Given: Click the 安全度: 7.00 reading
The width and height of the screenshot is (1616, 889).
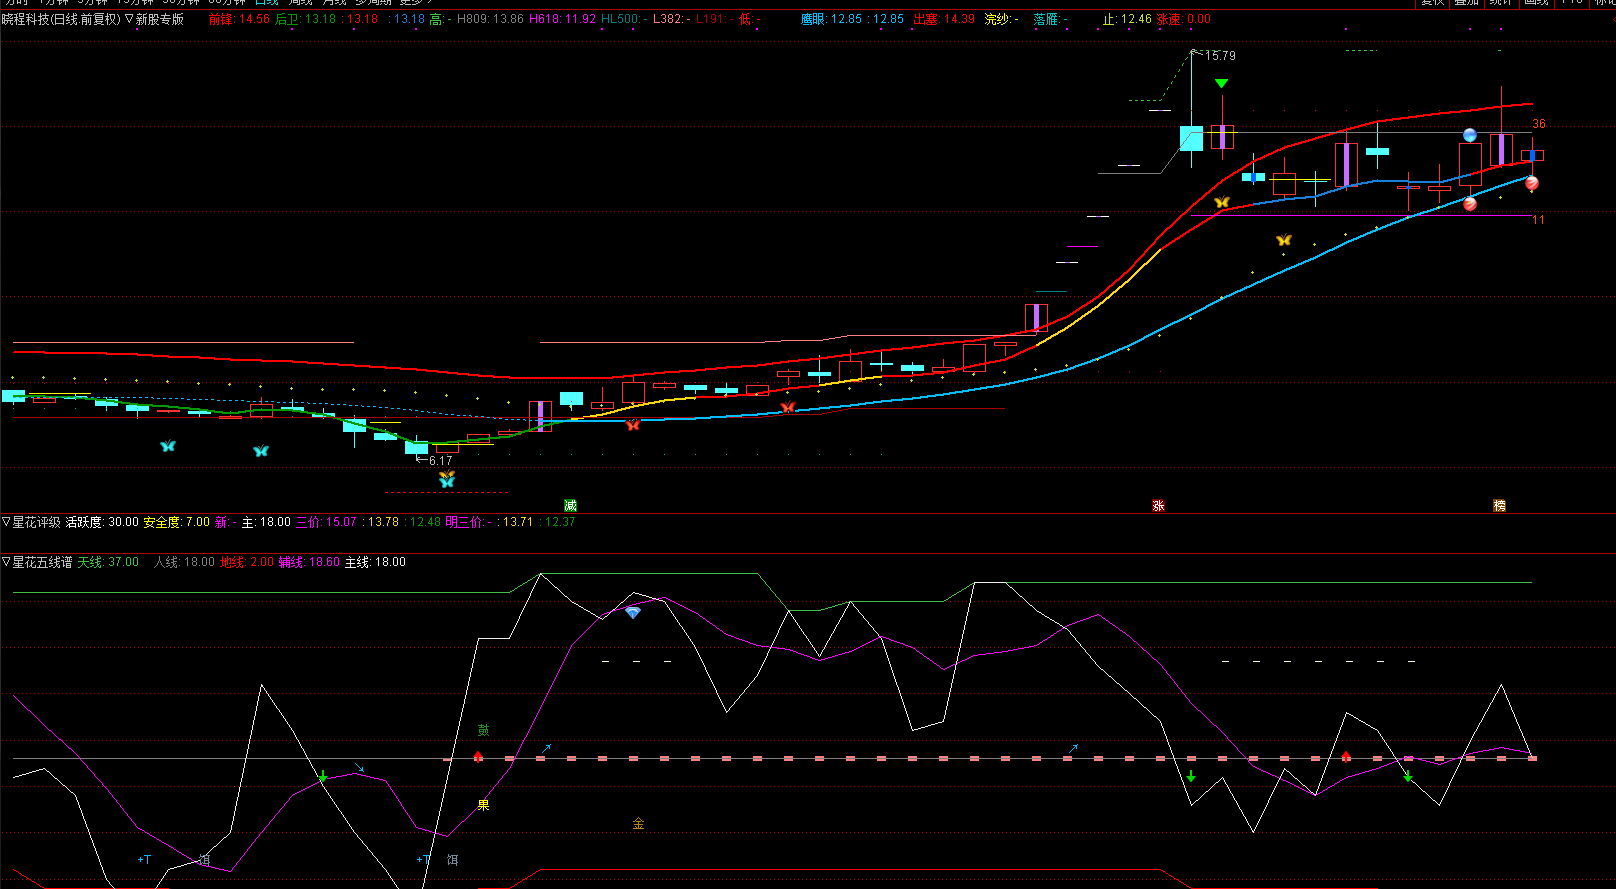Looking at the screenshot, I should pyautogui.click(x=177, y=522).
